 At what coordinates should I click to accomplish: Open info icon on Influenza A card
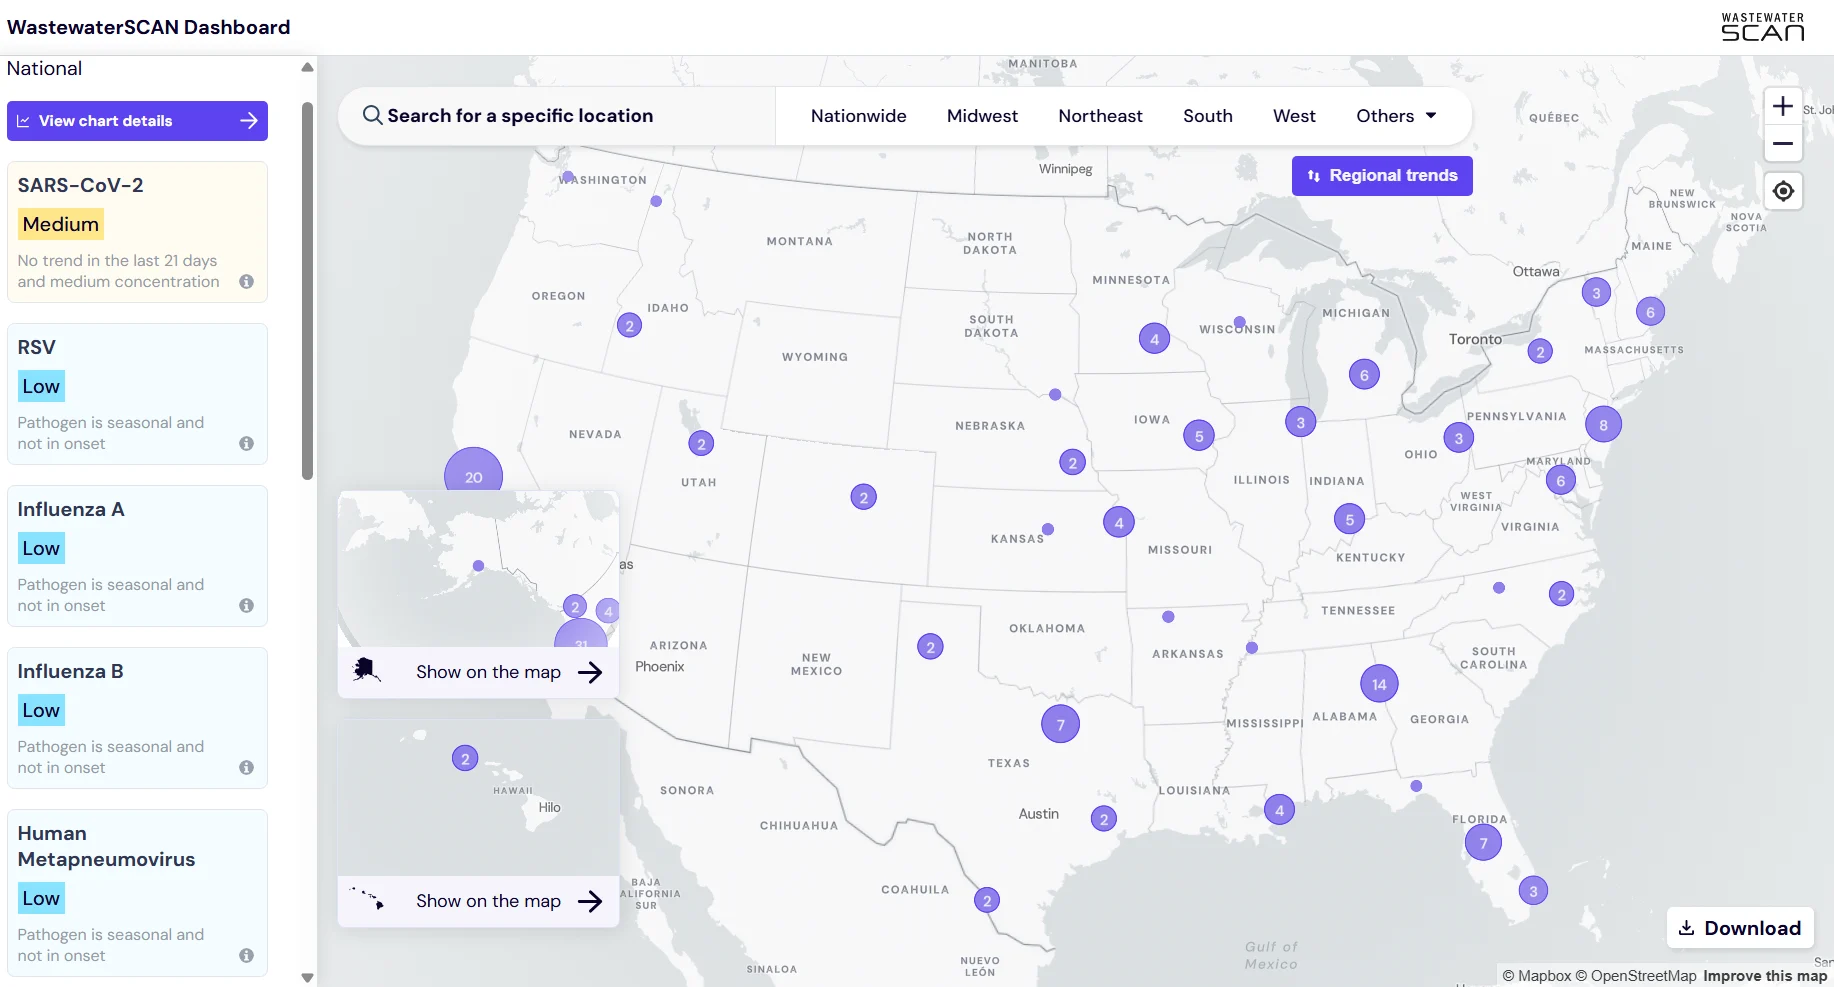pyautogui.click(x=246, y=606)
